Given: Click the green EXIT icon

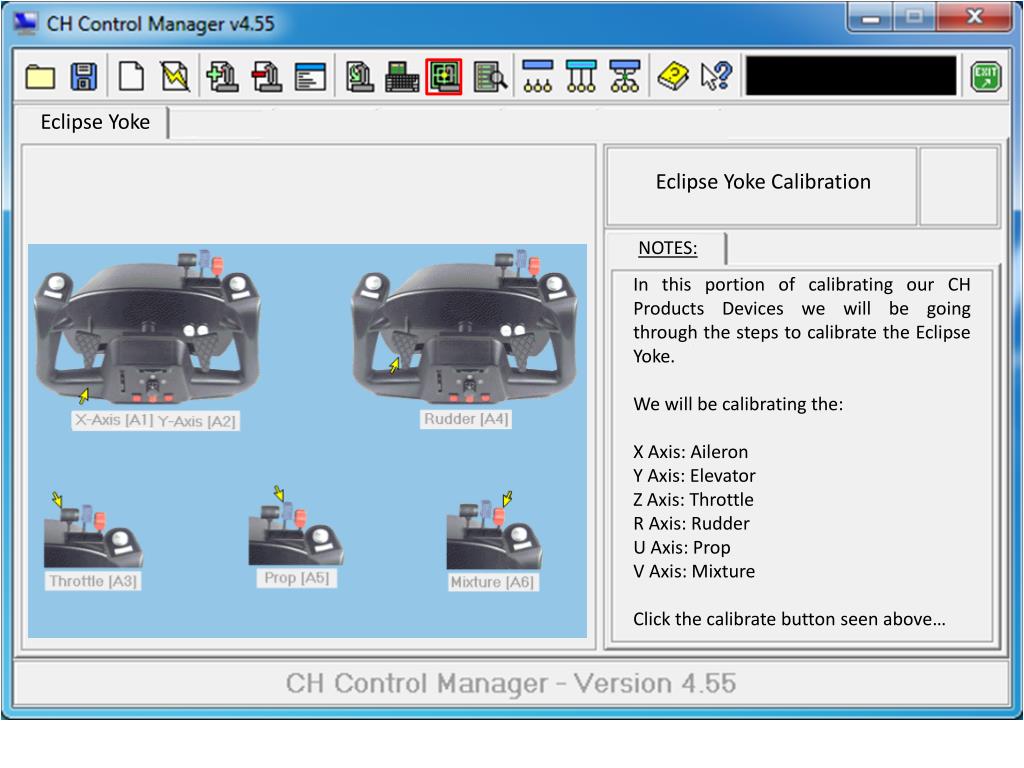Looking at the screenshot, I should [x=985, y=76].
